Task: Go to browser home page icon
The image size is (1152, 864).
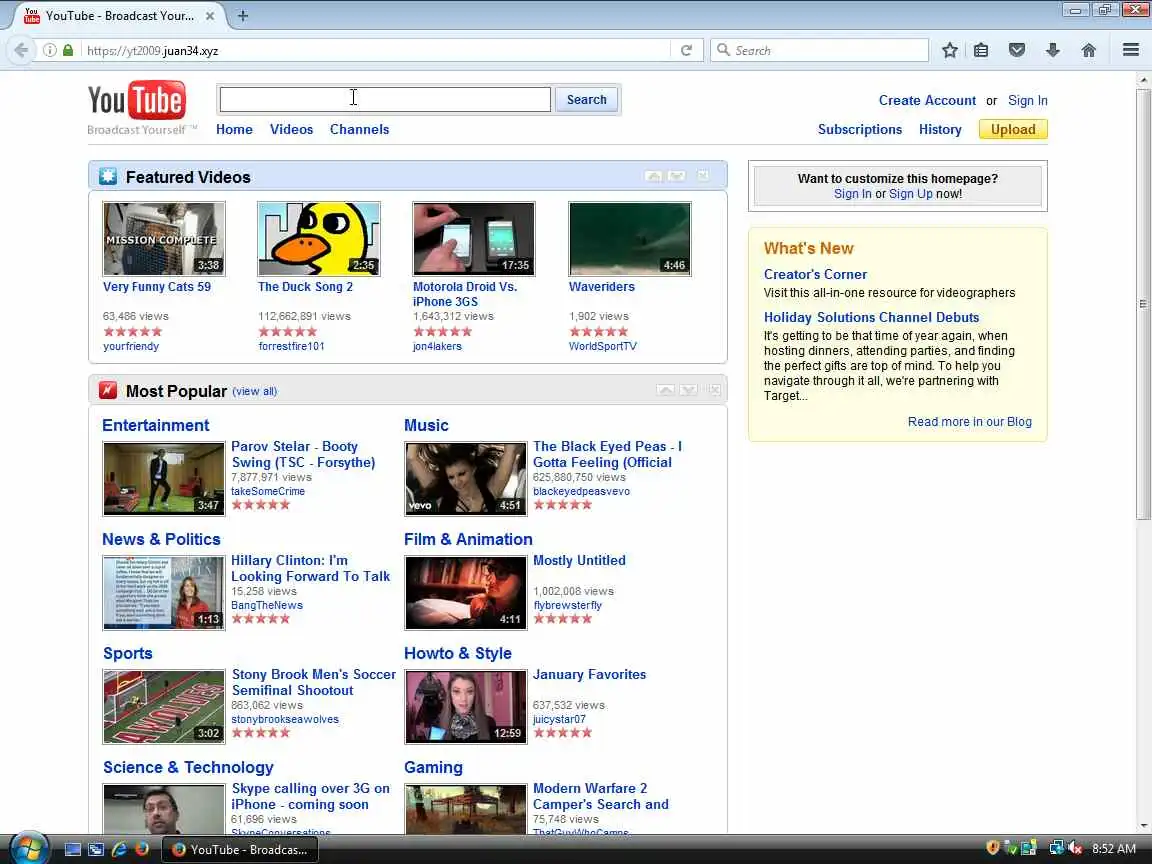Action: [x=1089, y=50]
